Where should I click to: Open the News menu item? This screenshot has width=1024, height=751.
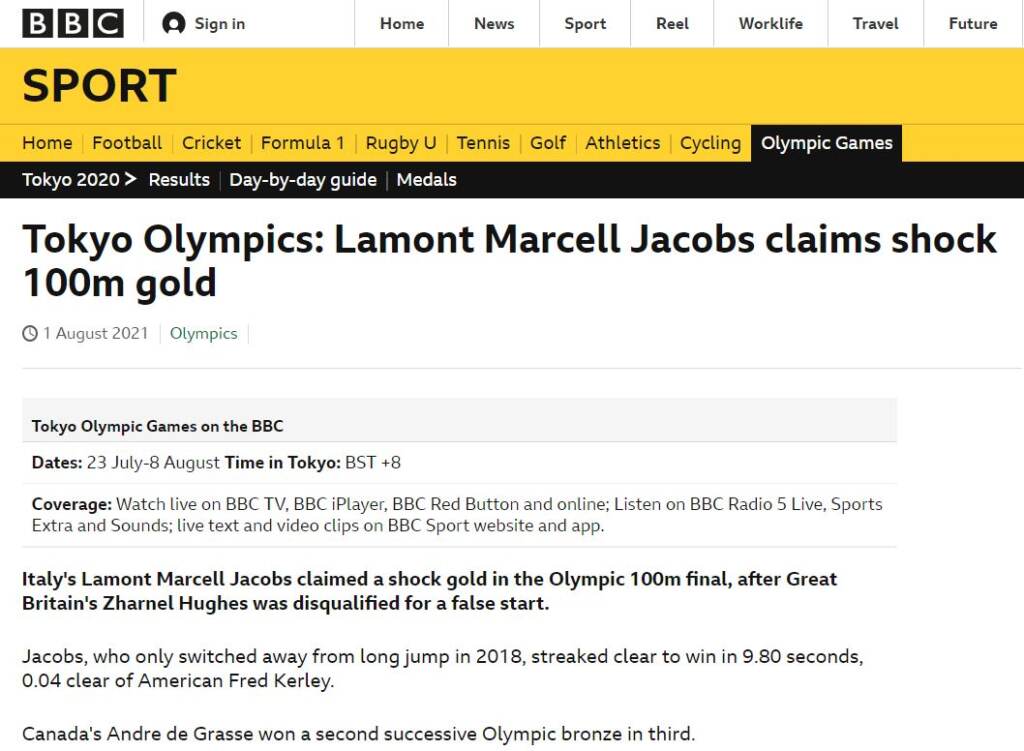493,23
